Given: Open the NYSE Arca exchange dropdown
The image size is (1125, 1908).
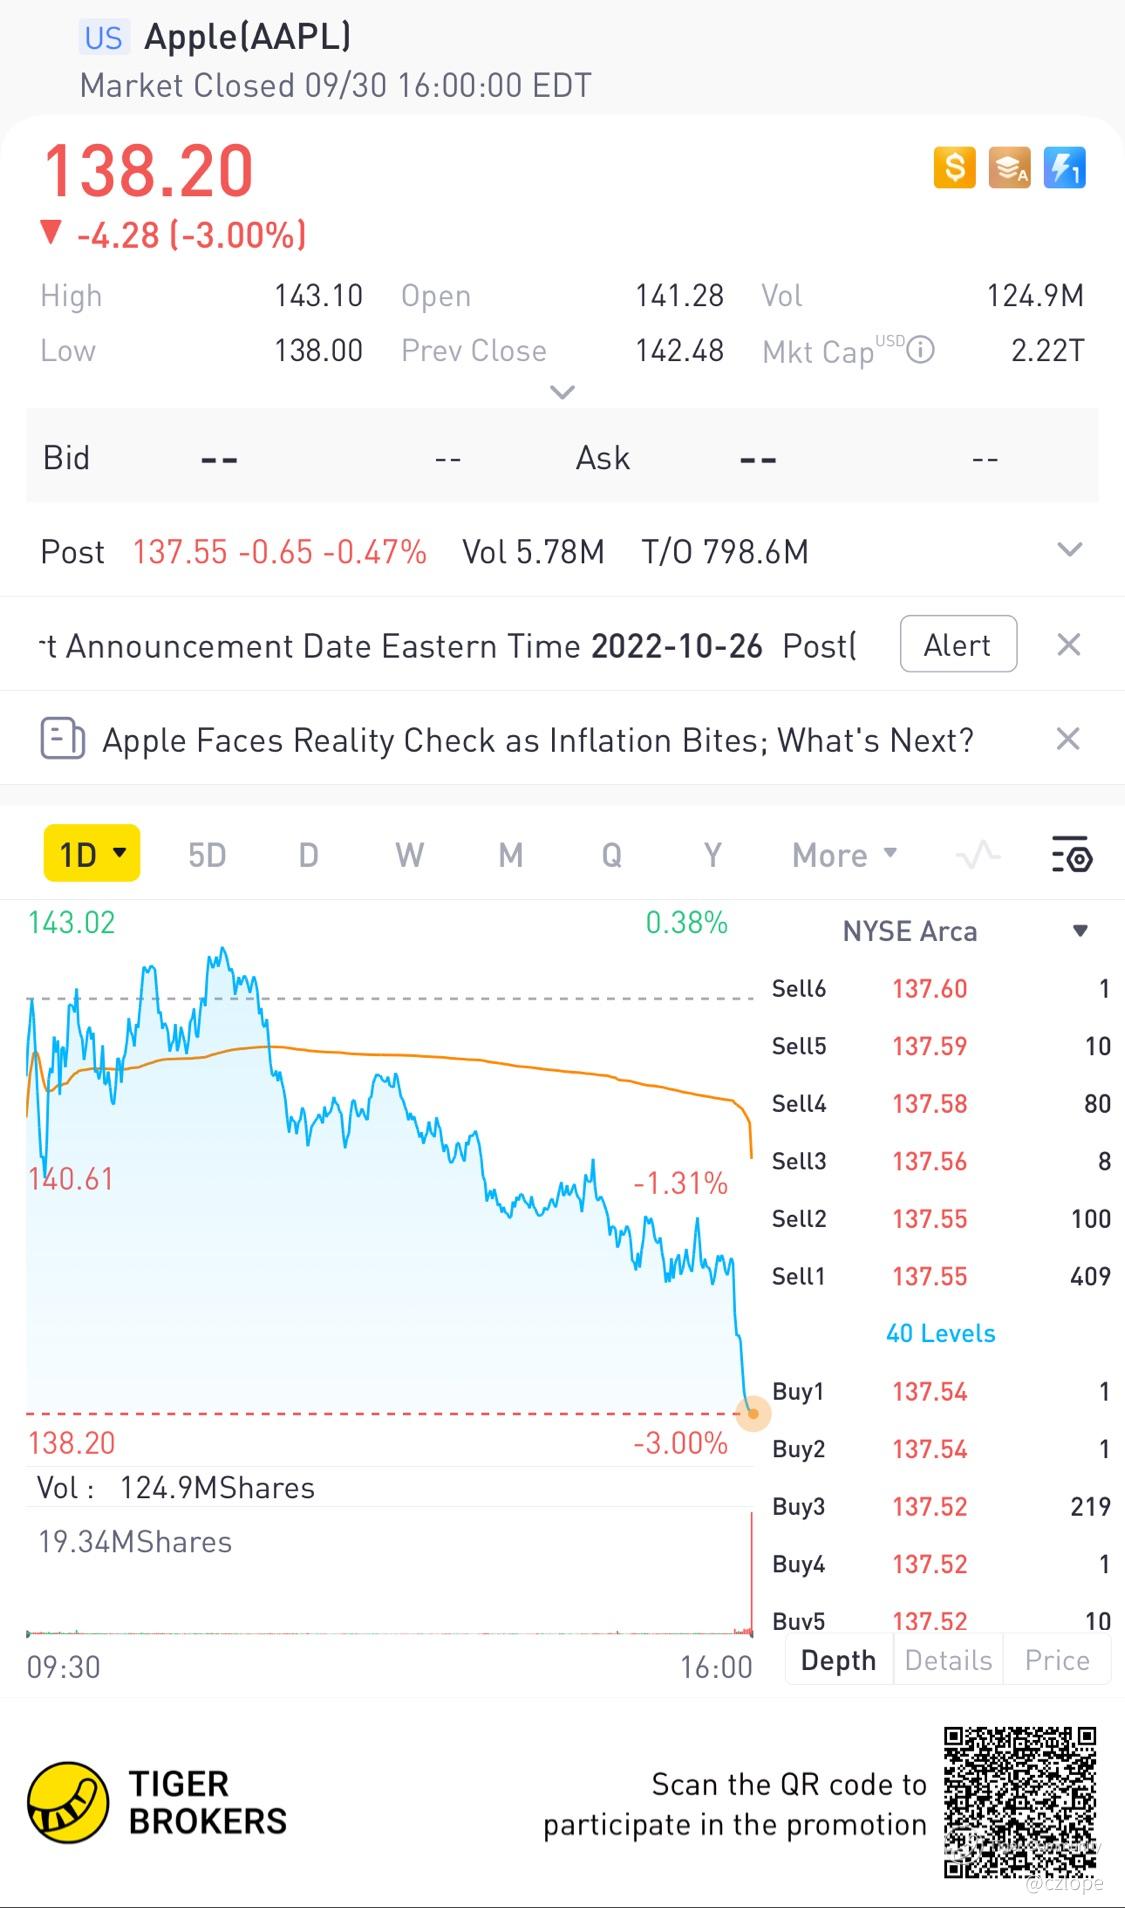Looking at the screenshot, I should [x=1080, y=931].
